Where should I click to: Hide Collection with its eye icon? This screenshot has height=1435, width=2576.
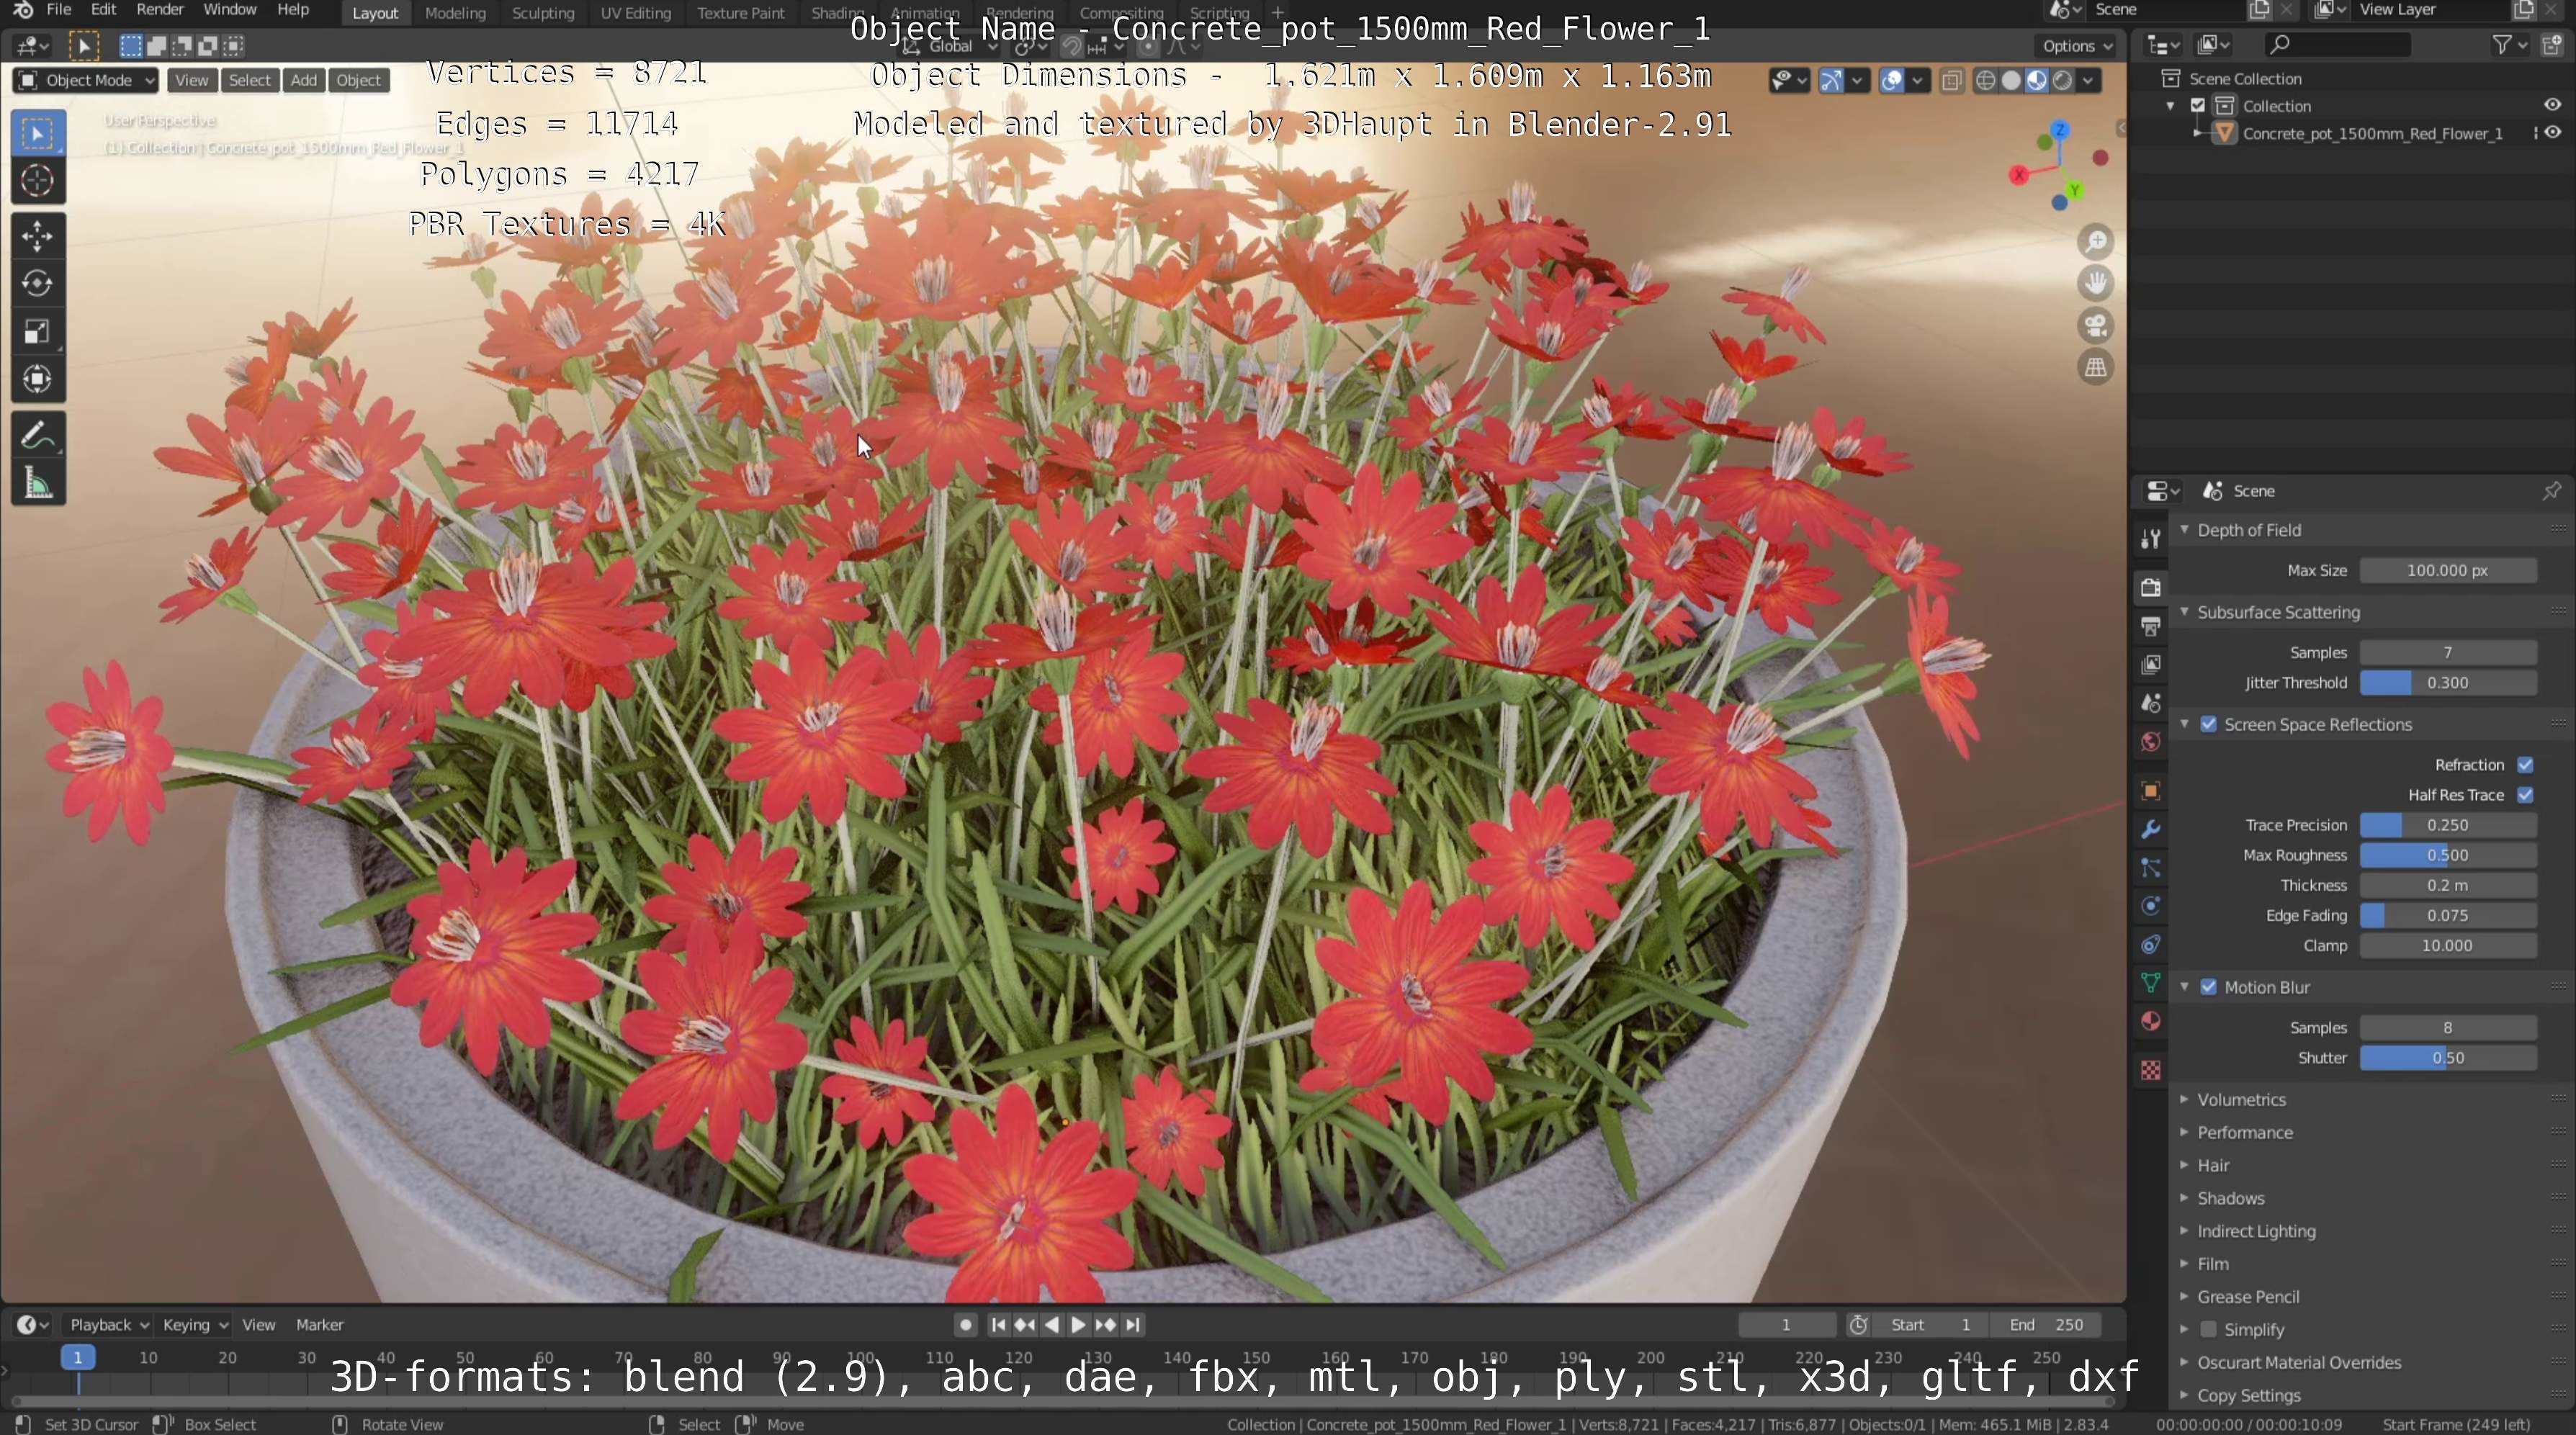click(2552, 106)
